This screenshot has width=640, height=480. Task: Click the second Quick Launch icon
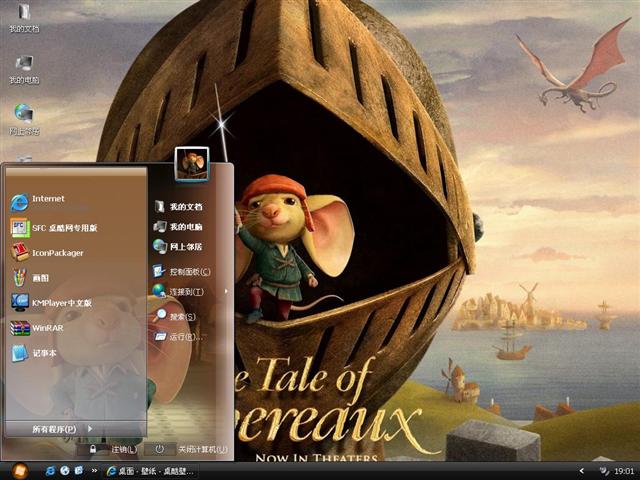(x=65, y=471)
